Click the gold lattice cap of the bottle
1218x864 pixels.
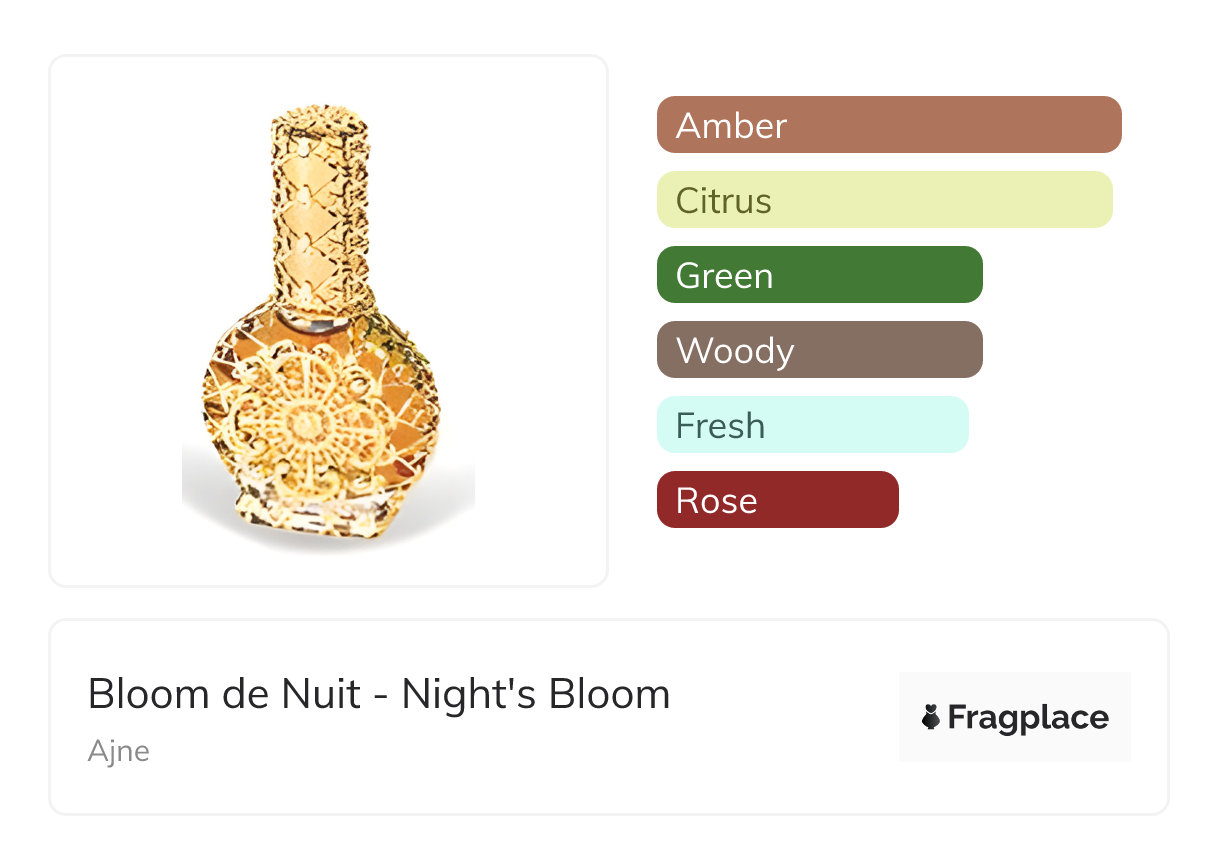pyautogui.click(x=320, y=200)
